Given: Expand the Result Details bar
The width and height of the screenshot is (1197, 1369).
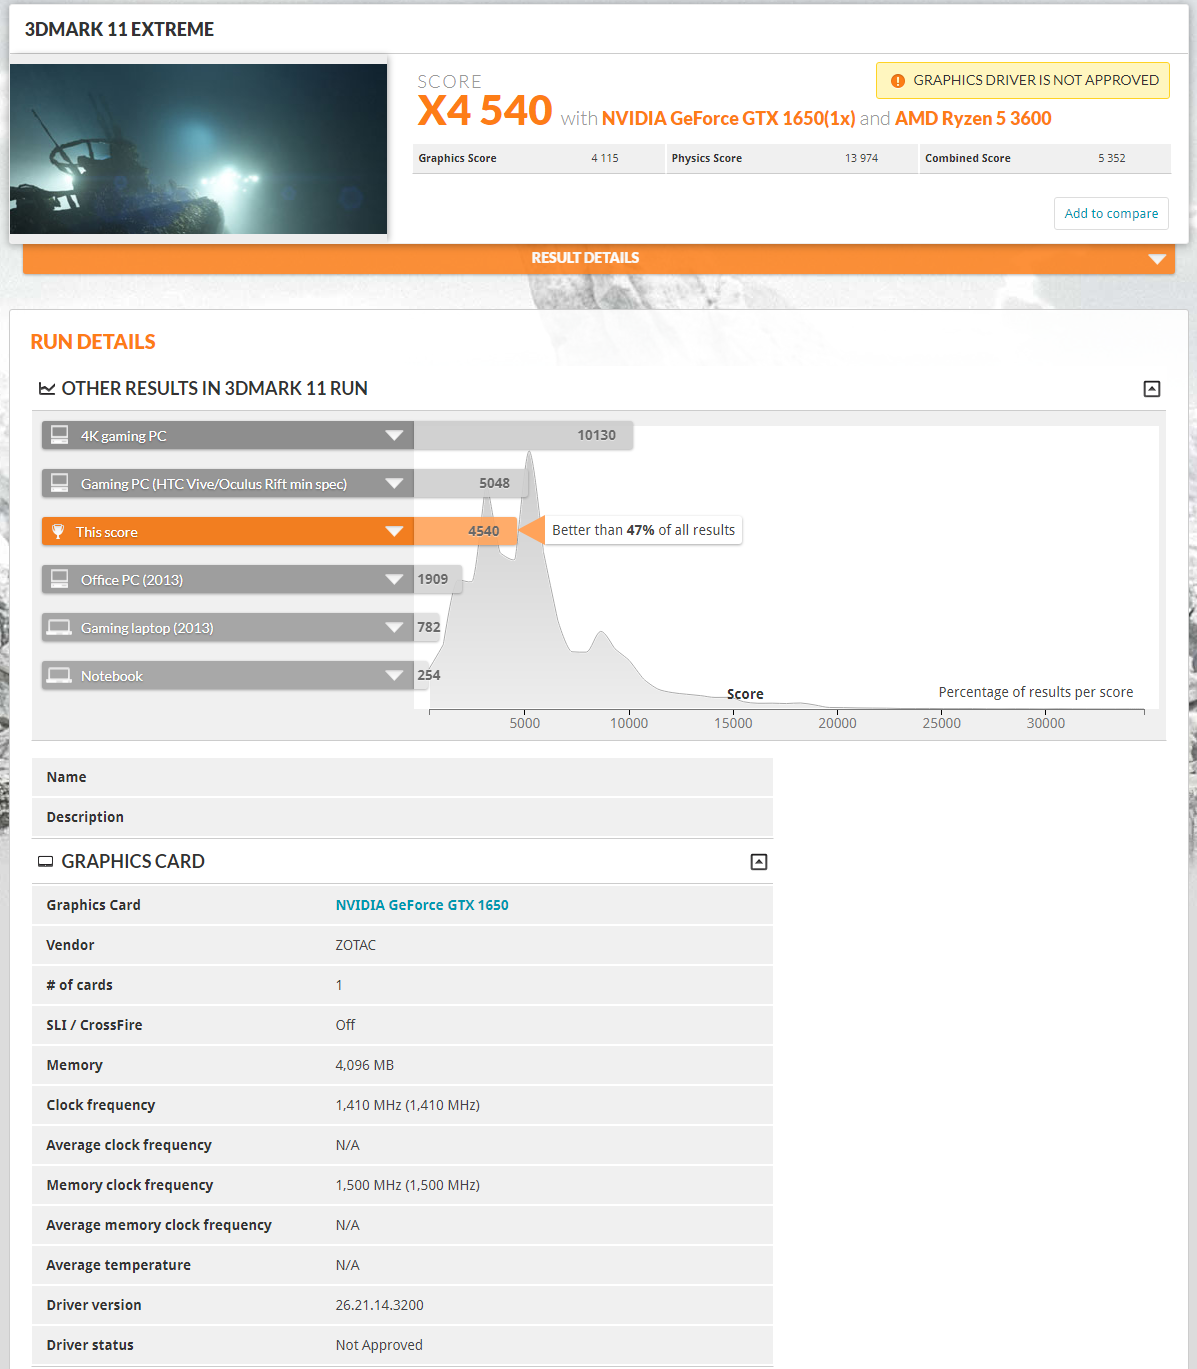Looking at the screenshot, I should (599, 258).
